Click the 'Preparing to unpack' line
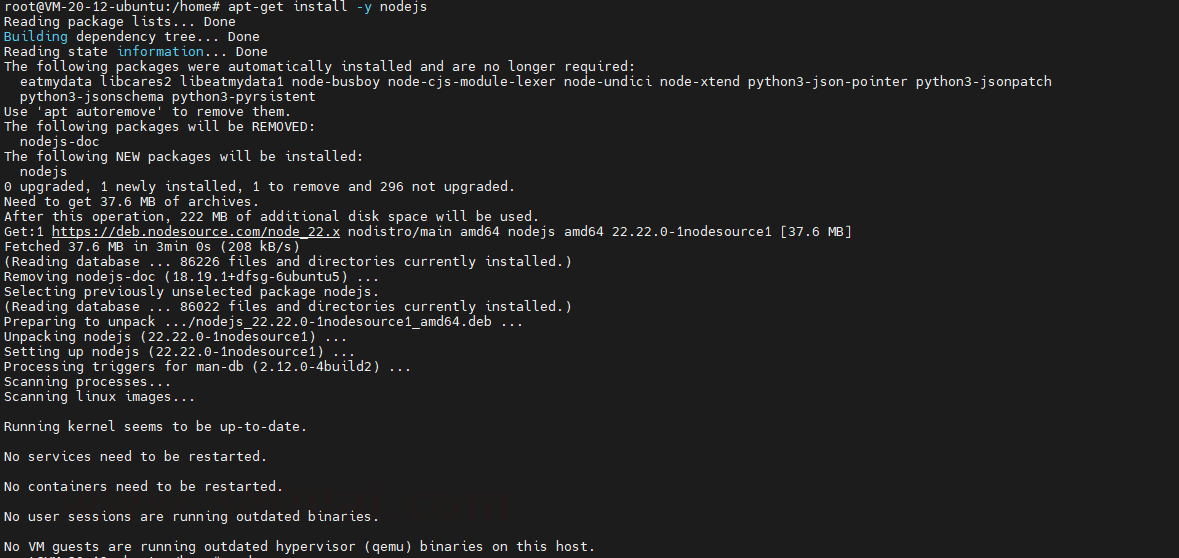The image size is (1179, 558). [260, 322]
